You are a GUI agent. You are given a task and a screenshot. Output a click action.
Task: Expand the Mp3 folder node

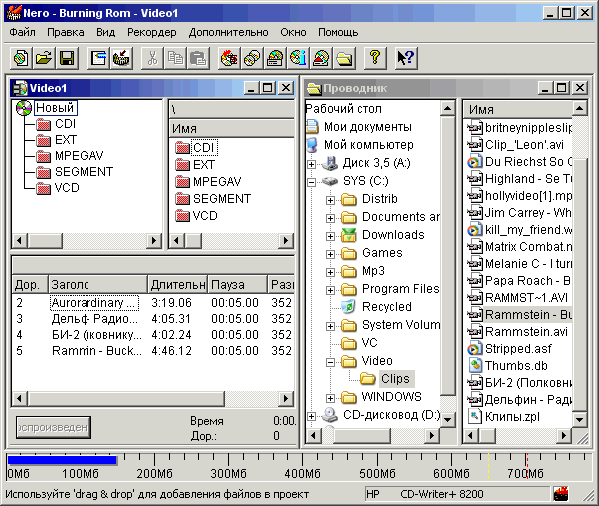[x=330, y=272]
